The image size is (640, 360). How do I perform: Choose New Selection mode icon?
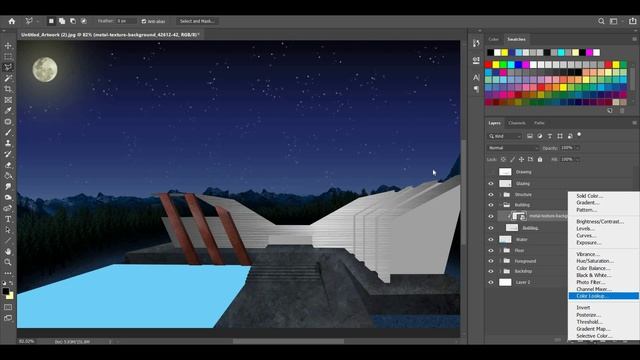click(x=51, y=21)
